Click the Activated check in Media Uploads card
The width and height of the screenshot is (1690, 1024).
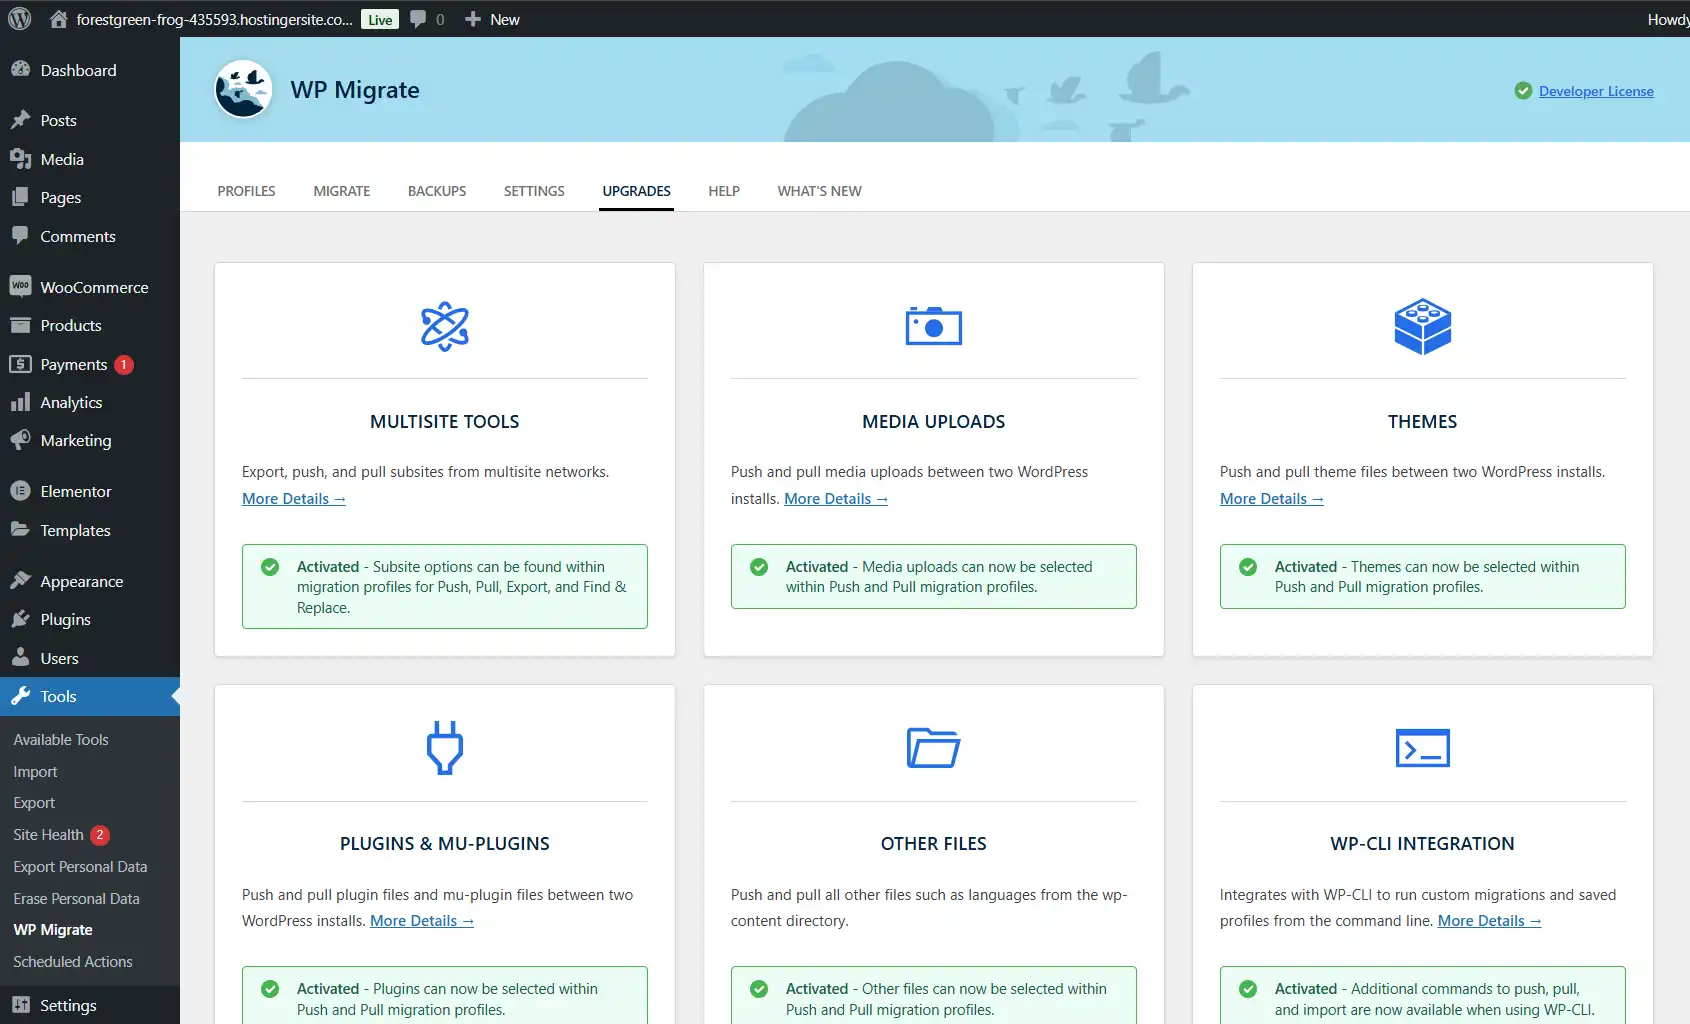759,567
